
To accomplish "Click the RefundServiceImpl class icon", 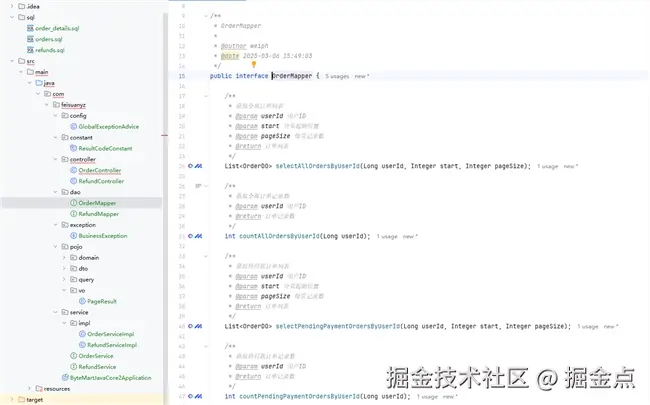I will click(x=82, y=344).
